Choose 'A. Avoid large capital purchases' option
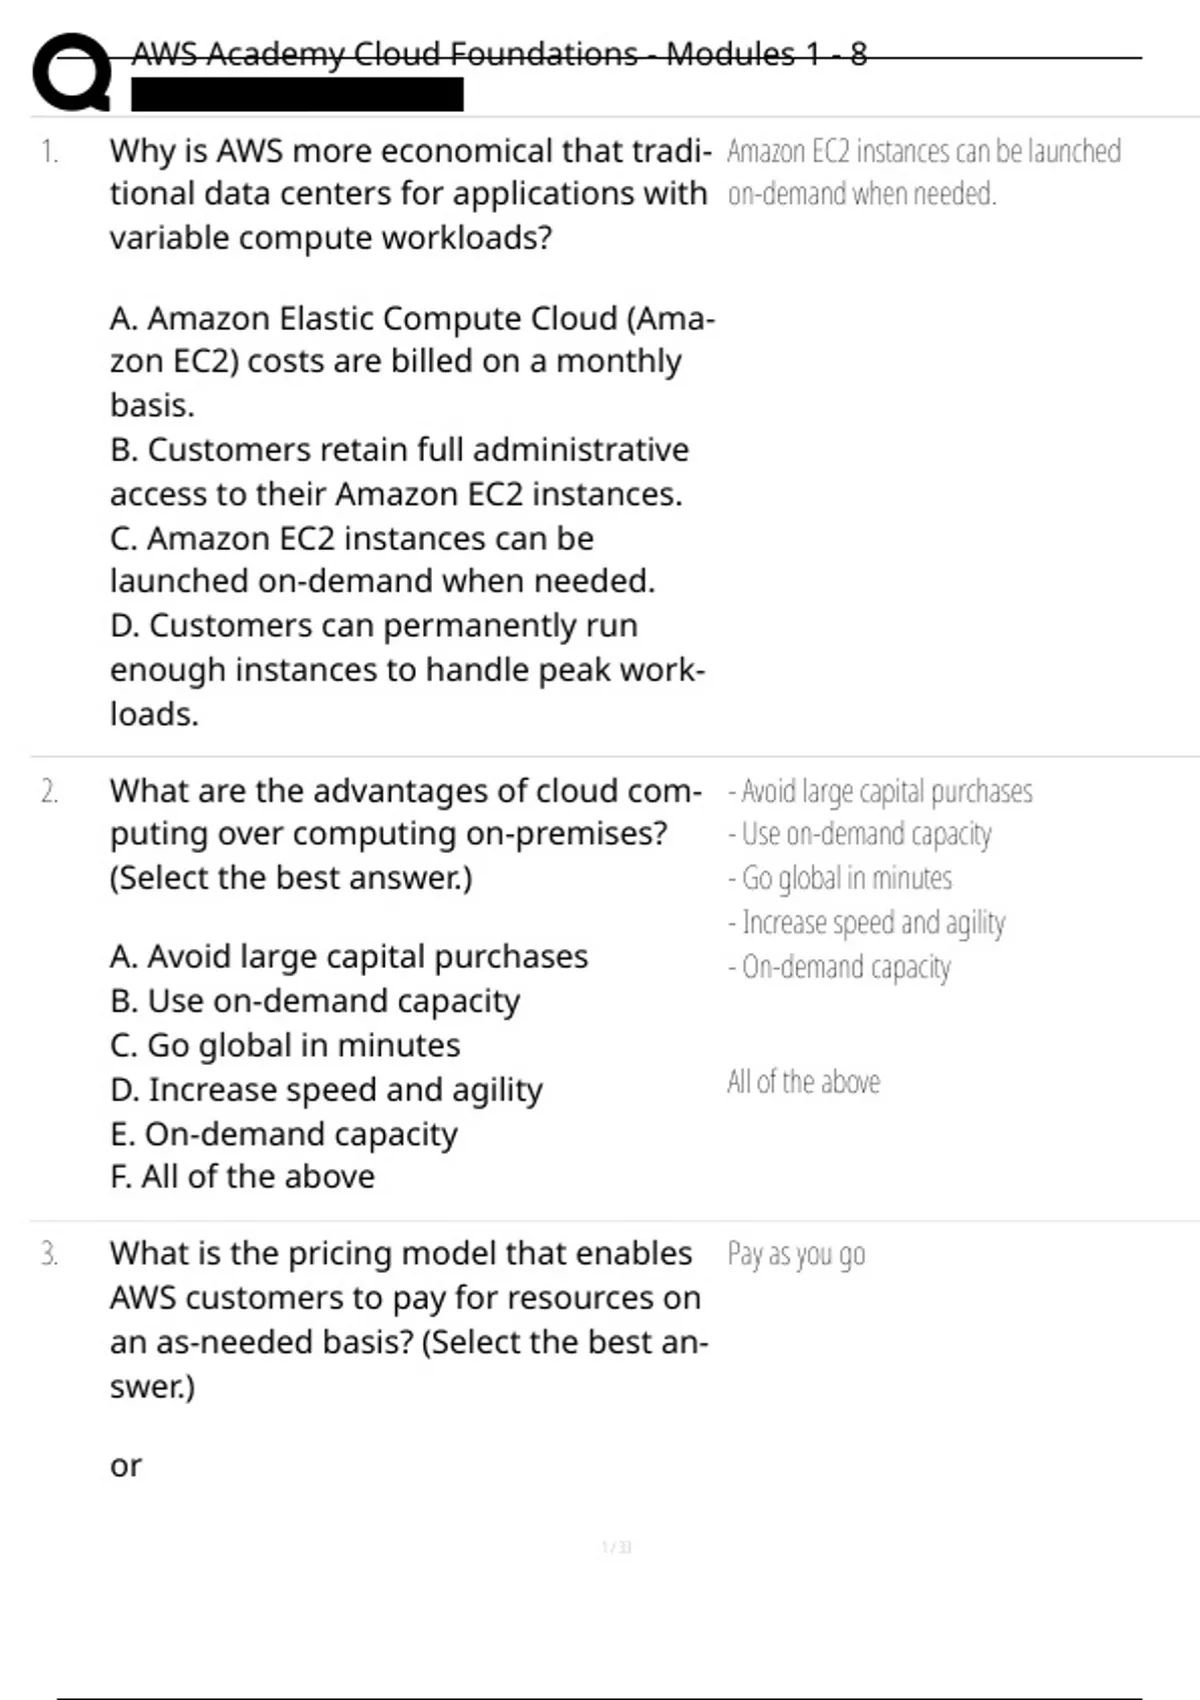Image resolution: width=1200 pixels, height=1700 pixels. point(349,957)
